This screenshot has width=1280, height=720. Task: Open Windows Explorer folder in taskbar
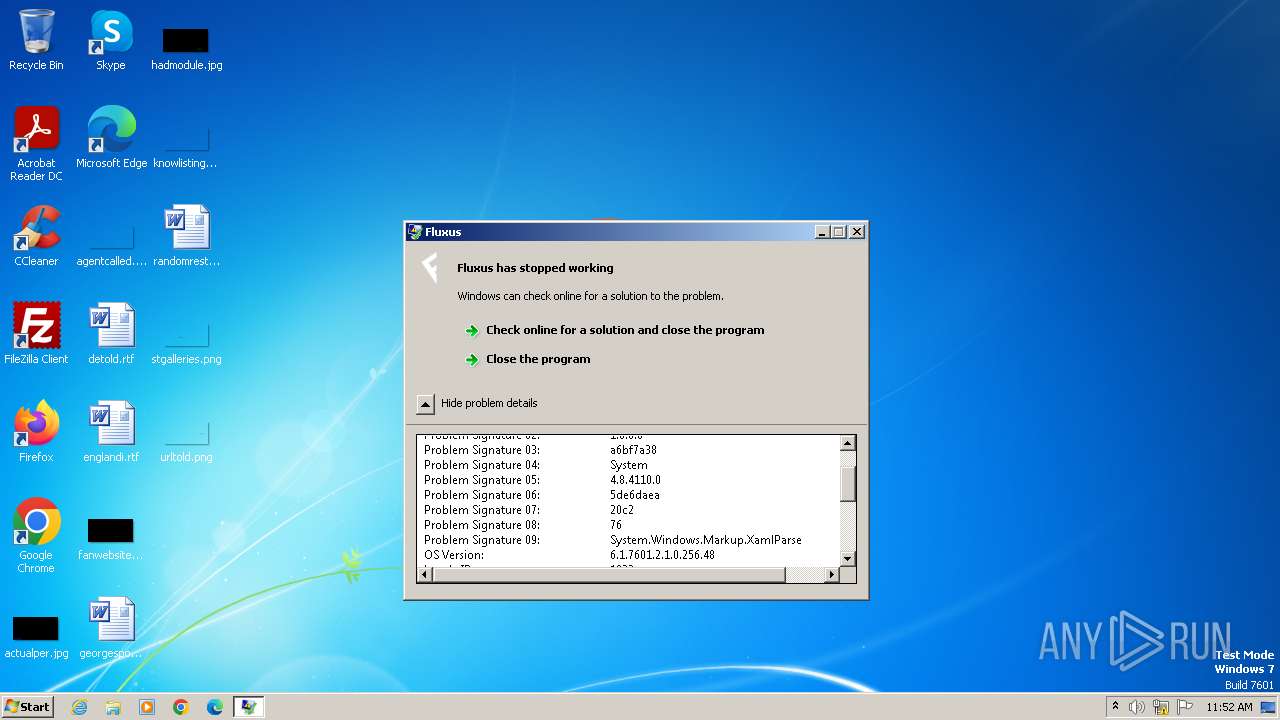tap(113, 707)
